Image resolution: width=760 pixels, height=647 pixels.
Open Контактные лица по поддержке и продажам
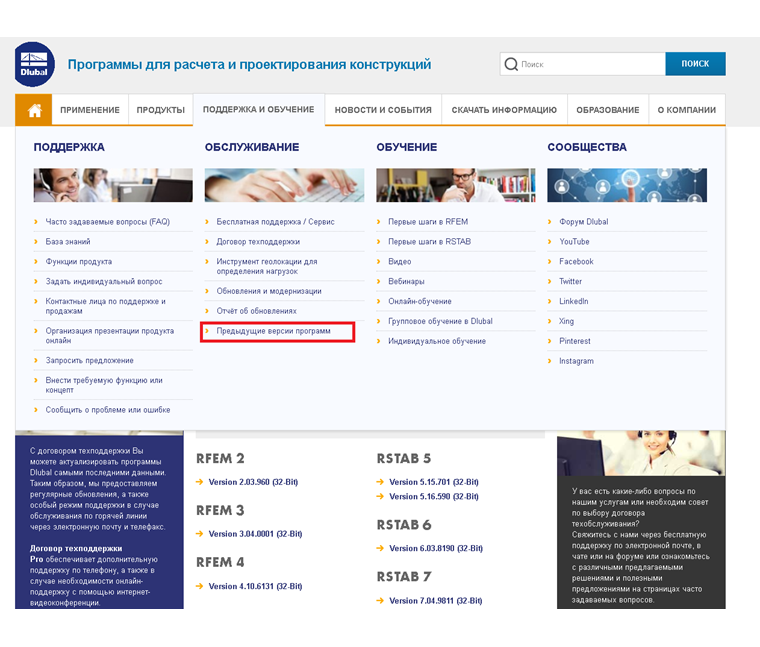tap(106, 306)
